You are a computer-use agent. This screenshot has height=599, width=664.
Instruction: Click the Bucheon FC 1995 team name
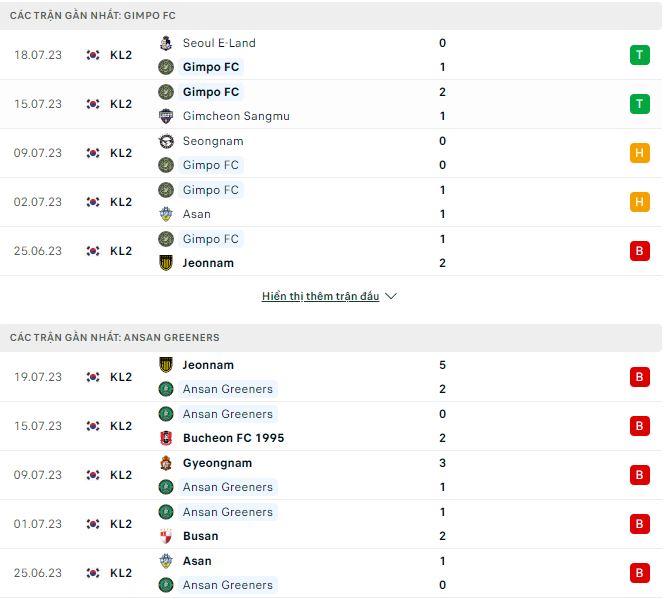[x=233, y=438]
